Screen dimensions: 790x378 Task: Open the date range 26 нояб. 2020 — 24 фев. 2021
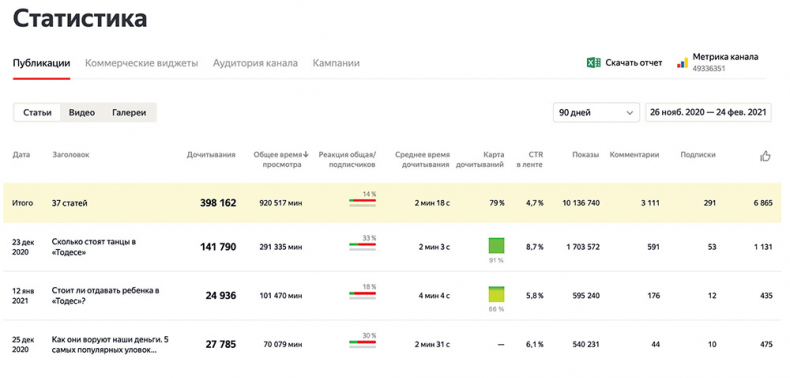point(708,112)
